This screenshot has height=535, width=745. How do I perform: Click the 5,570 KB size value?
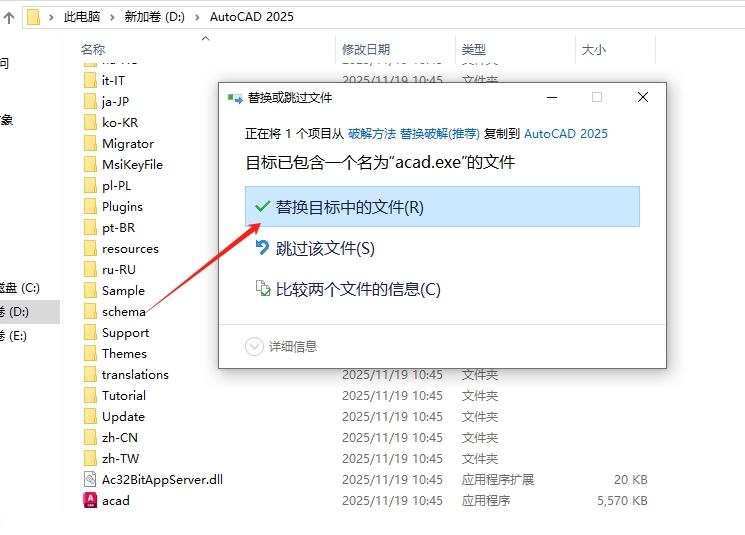[x=622, y=500]
